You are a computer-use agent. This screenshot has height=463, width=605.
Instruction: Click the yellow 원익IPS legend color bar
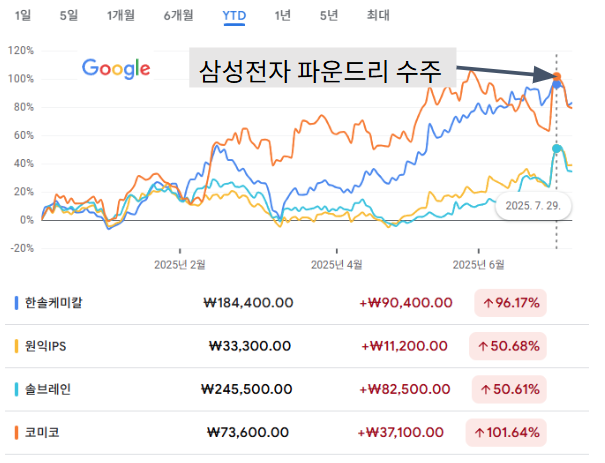(x=16, y=346)
